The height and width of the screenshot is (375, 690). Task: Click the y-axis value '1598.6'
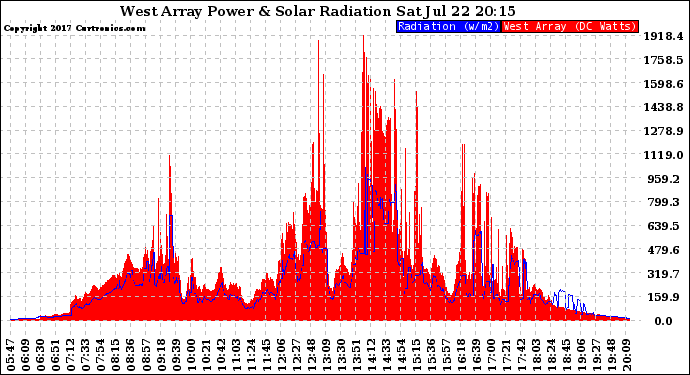(x=664, y=84)
